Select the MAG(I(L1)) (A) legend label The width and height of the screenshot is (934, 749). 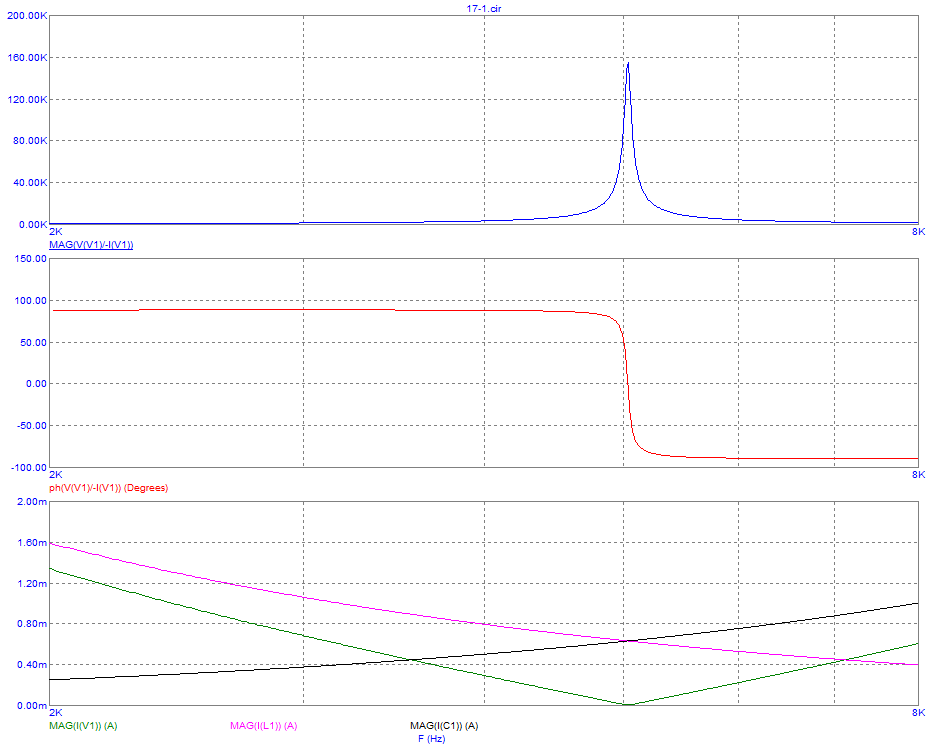click(x=263, y=726)
